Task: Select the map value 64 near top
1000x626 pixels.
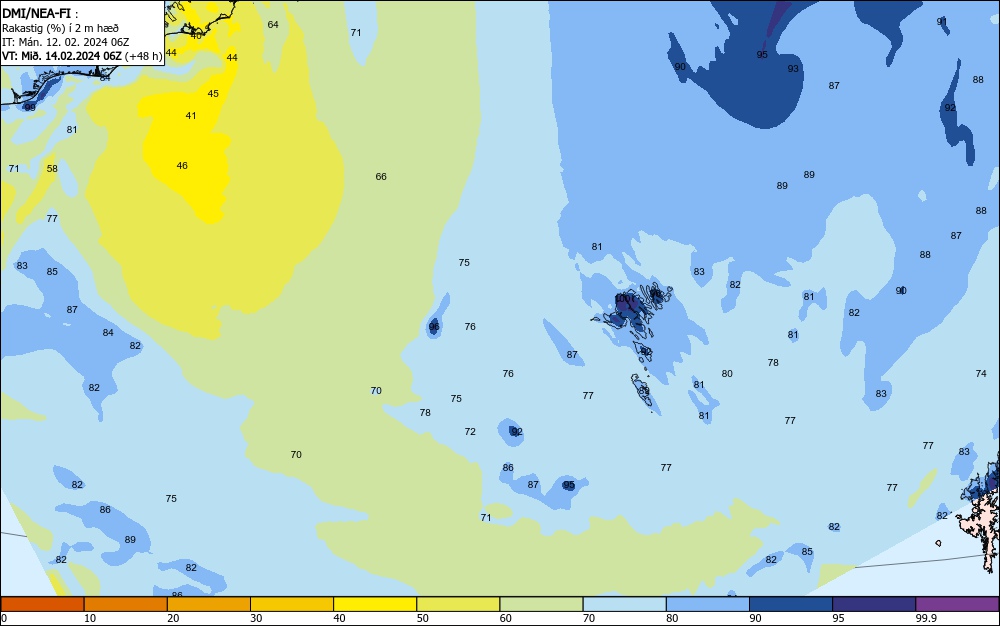Action: [x=273, y=25]
